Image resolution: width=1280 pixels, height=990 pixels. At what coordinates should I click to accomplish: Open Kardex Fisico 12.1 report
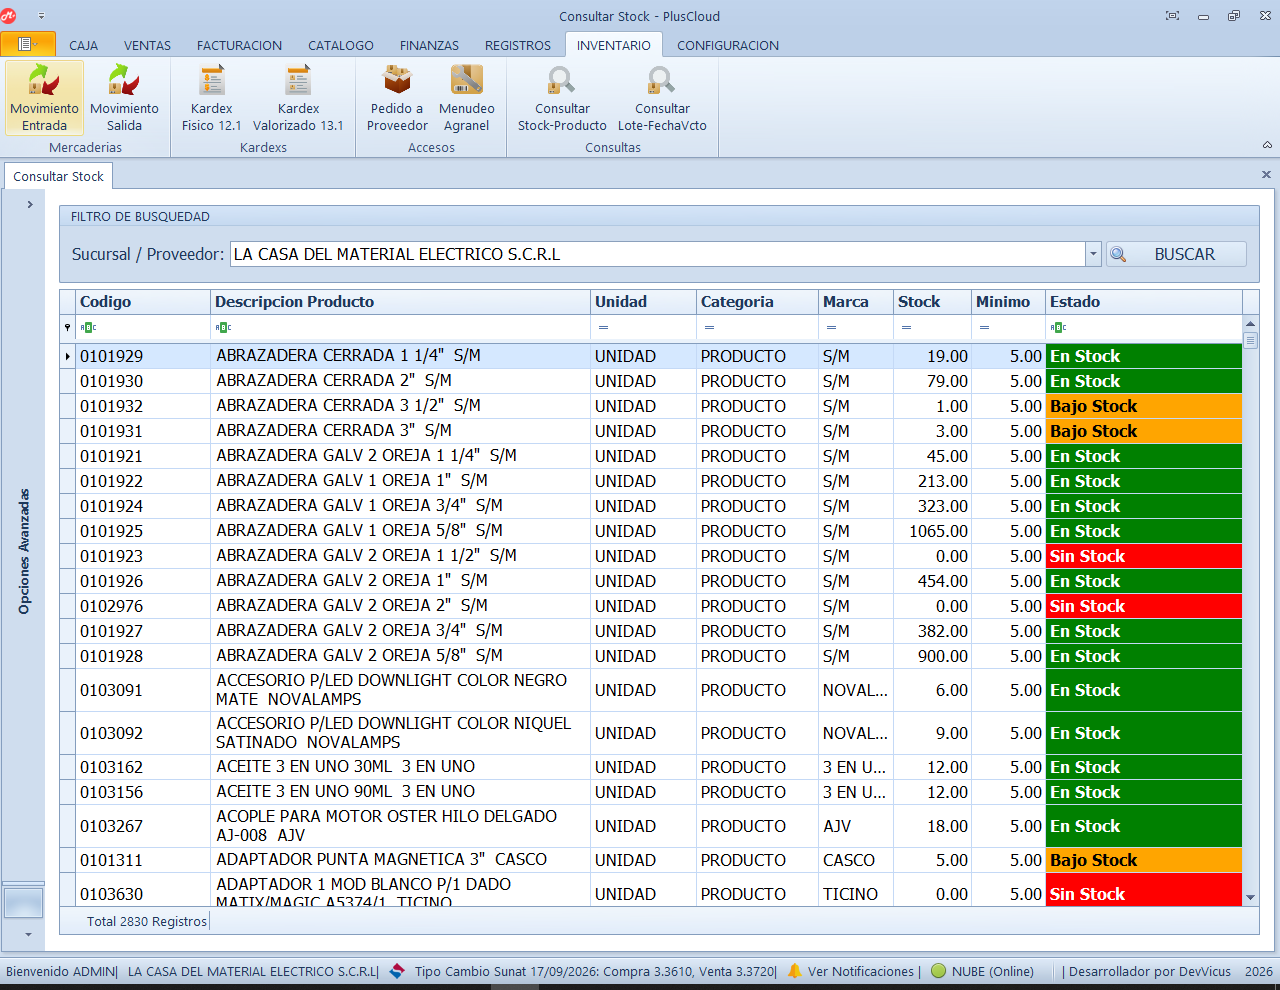tap(211, 97)
